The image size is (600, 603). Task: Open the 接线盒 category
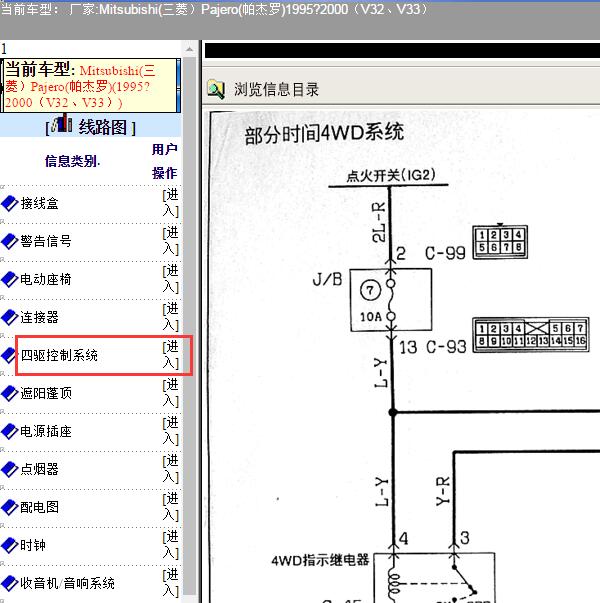pyautogui.click(x=39, y=203)
